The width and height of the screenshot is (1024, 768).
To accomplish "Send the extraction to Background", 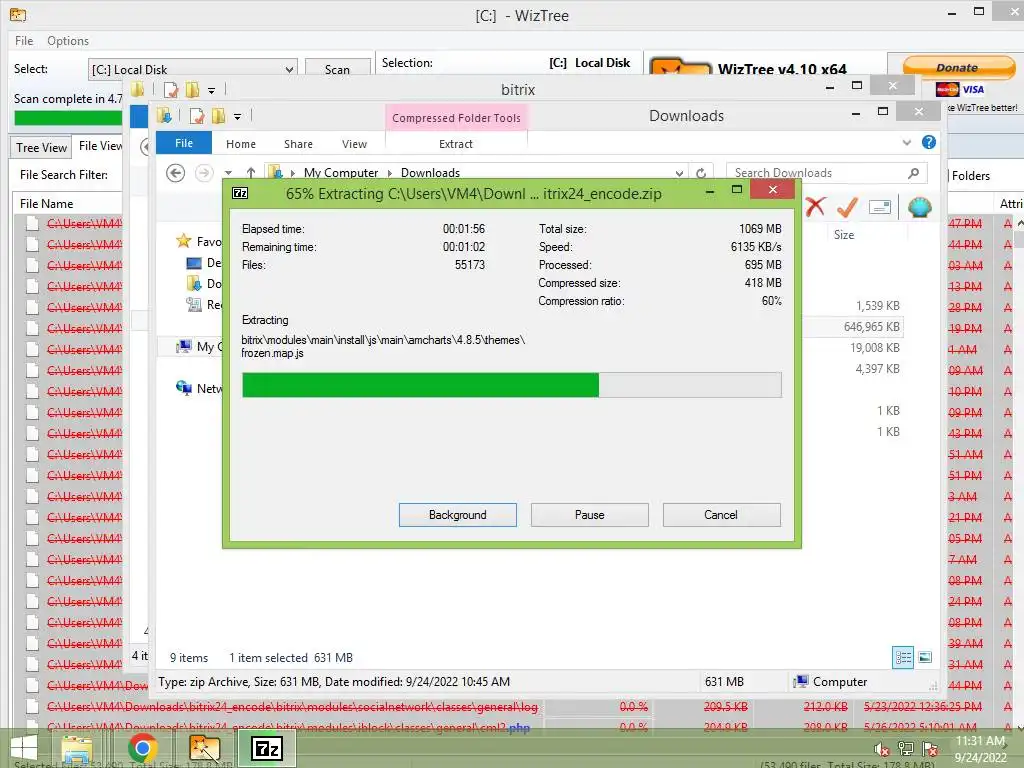I will (x=458, y=515).
